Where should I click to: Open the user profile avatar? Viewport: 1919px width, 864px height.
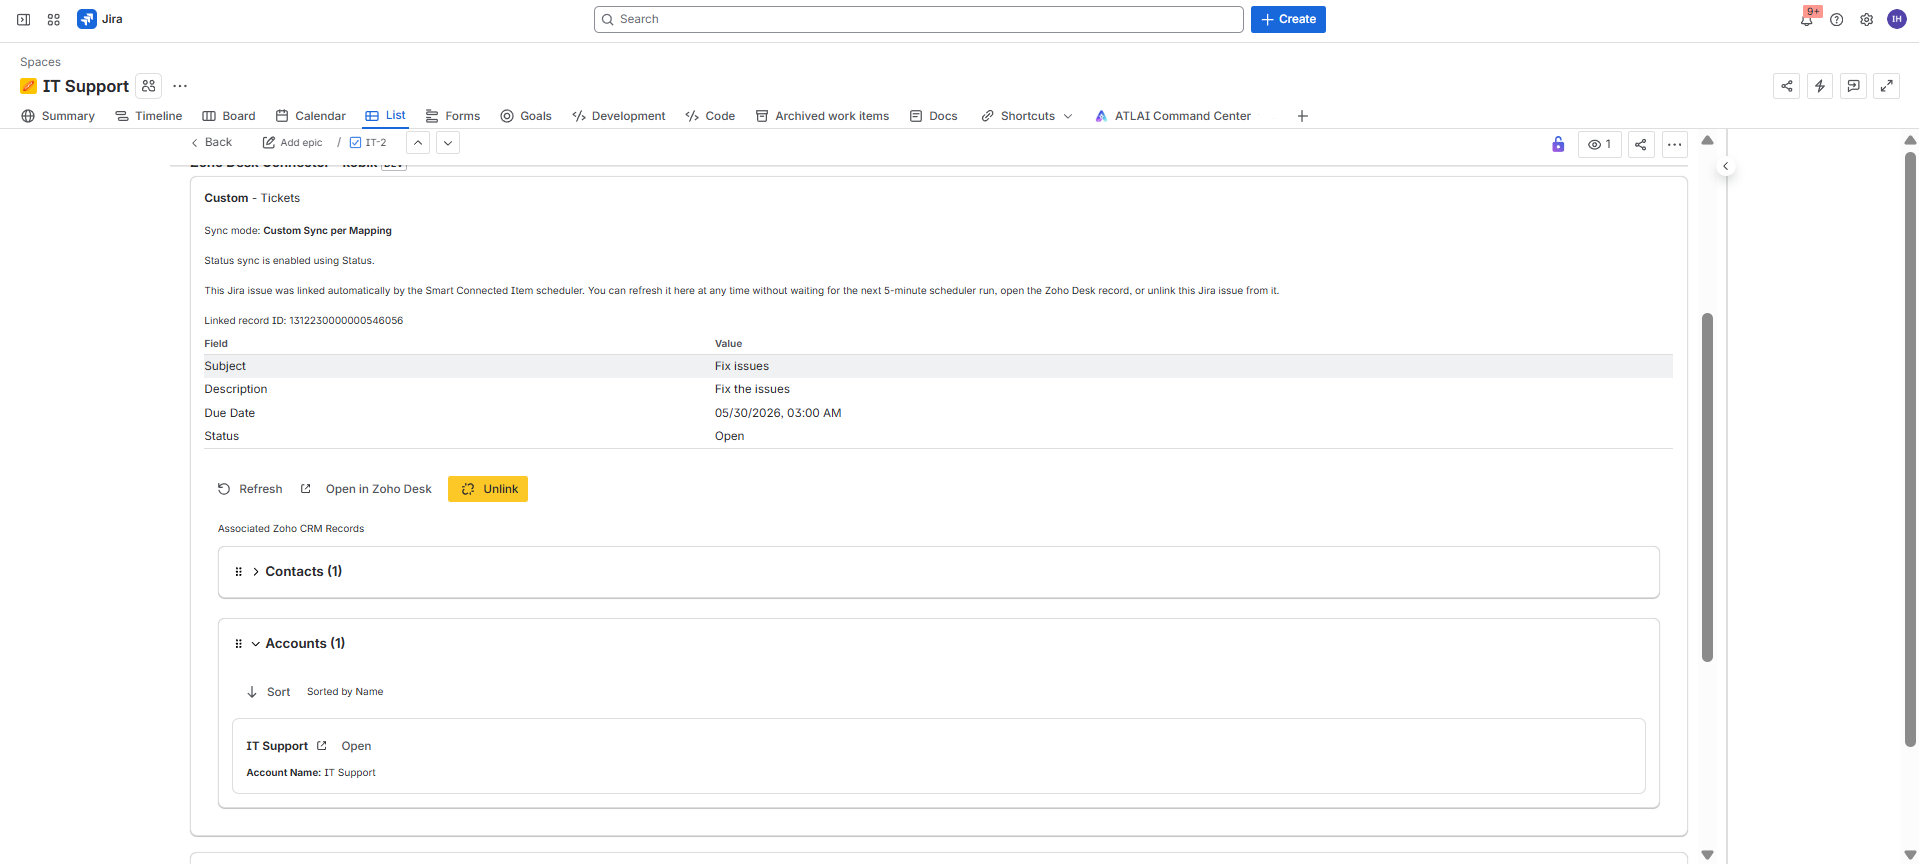coord(1897,19)
